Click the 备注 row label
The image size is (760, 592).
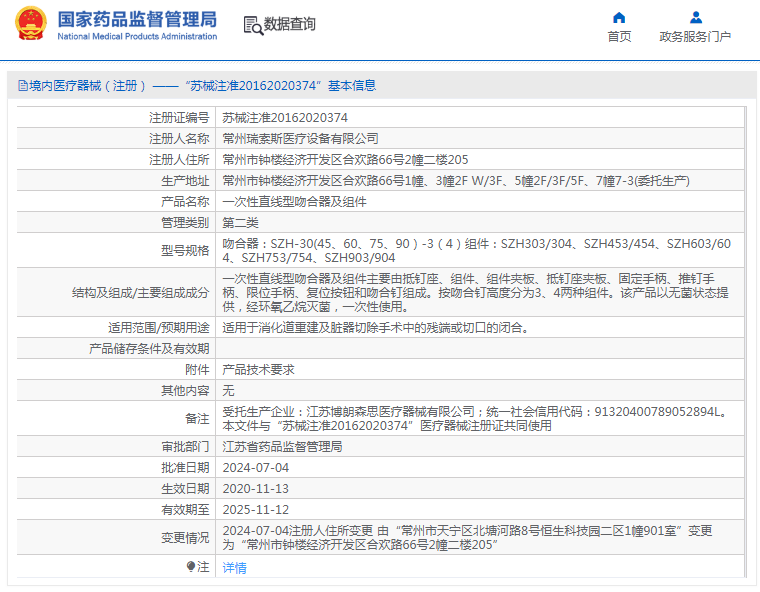(x=197, y=418)
